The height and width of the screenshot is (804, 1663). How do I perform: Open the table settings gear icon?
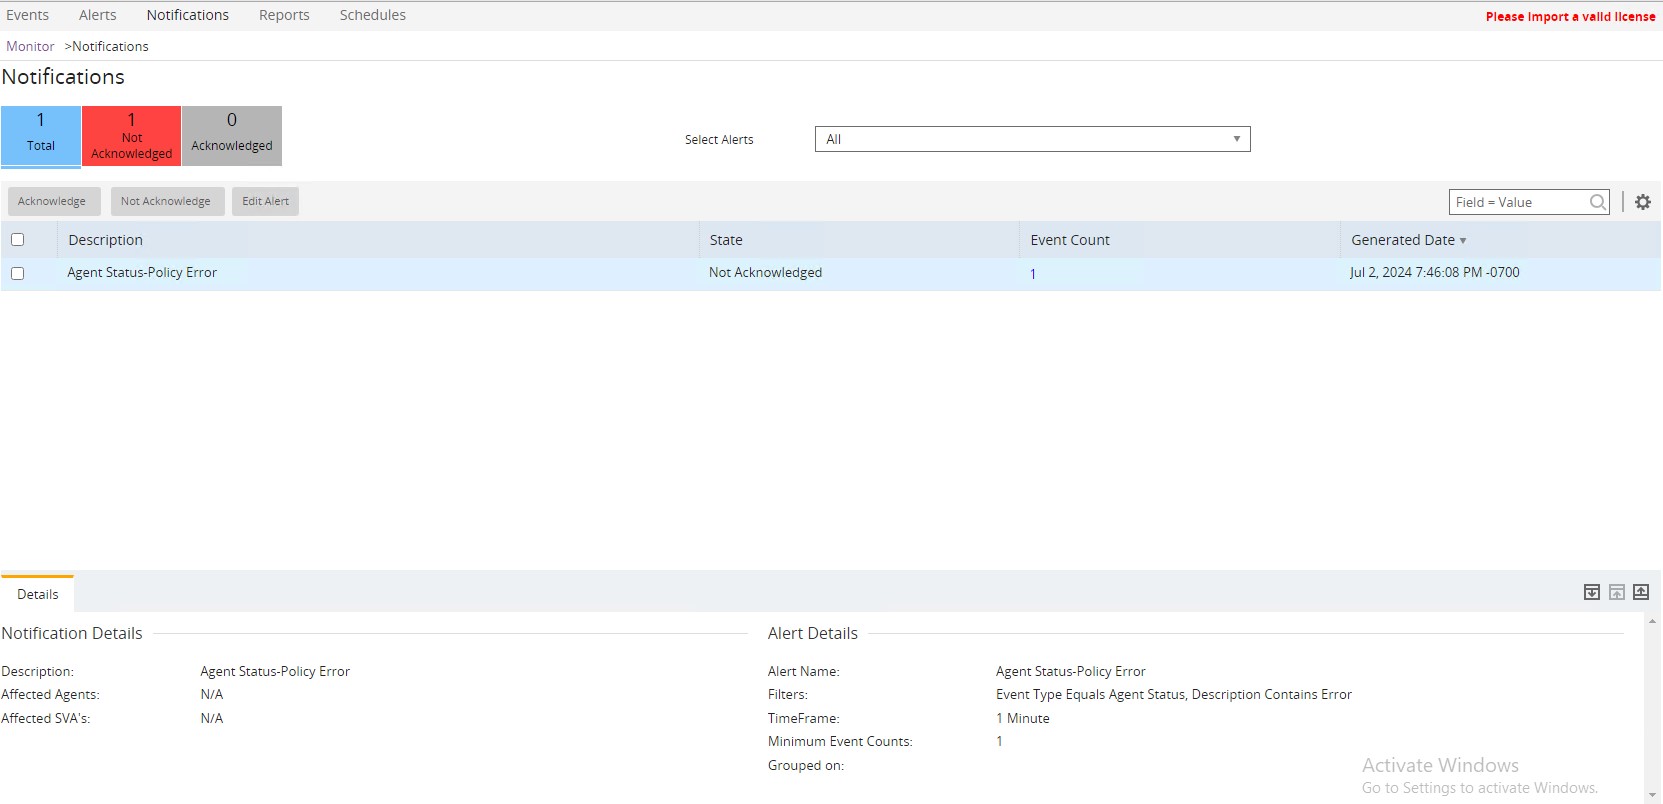click(x=1642, y=202)
